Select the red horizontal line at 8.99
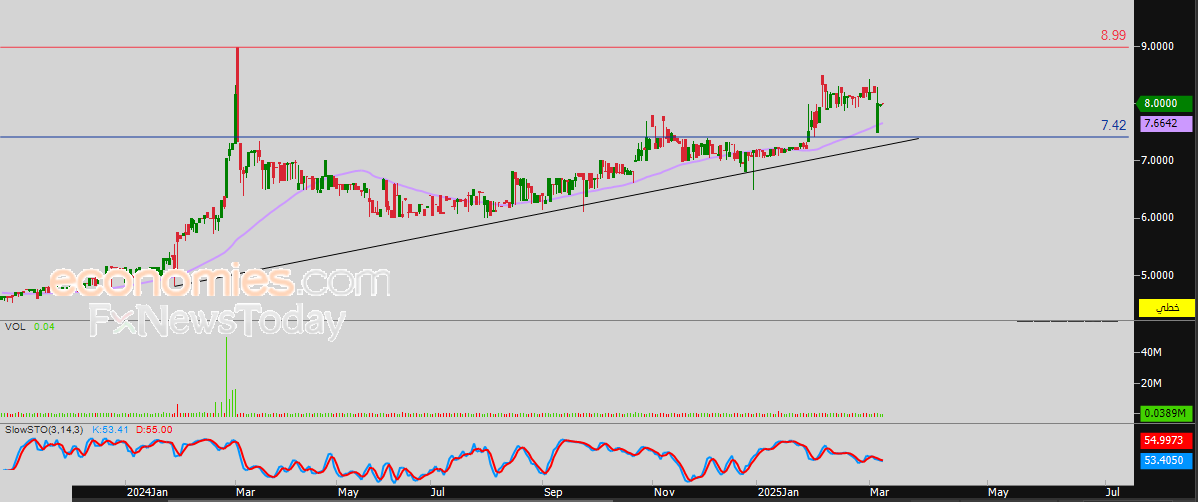1198x502 pixels. coord(564,47)
